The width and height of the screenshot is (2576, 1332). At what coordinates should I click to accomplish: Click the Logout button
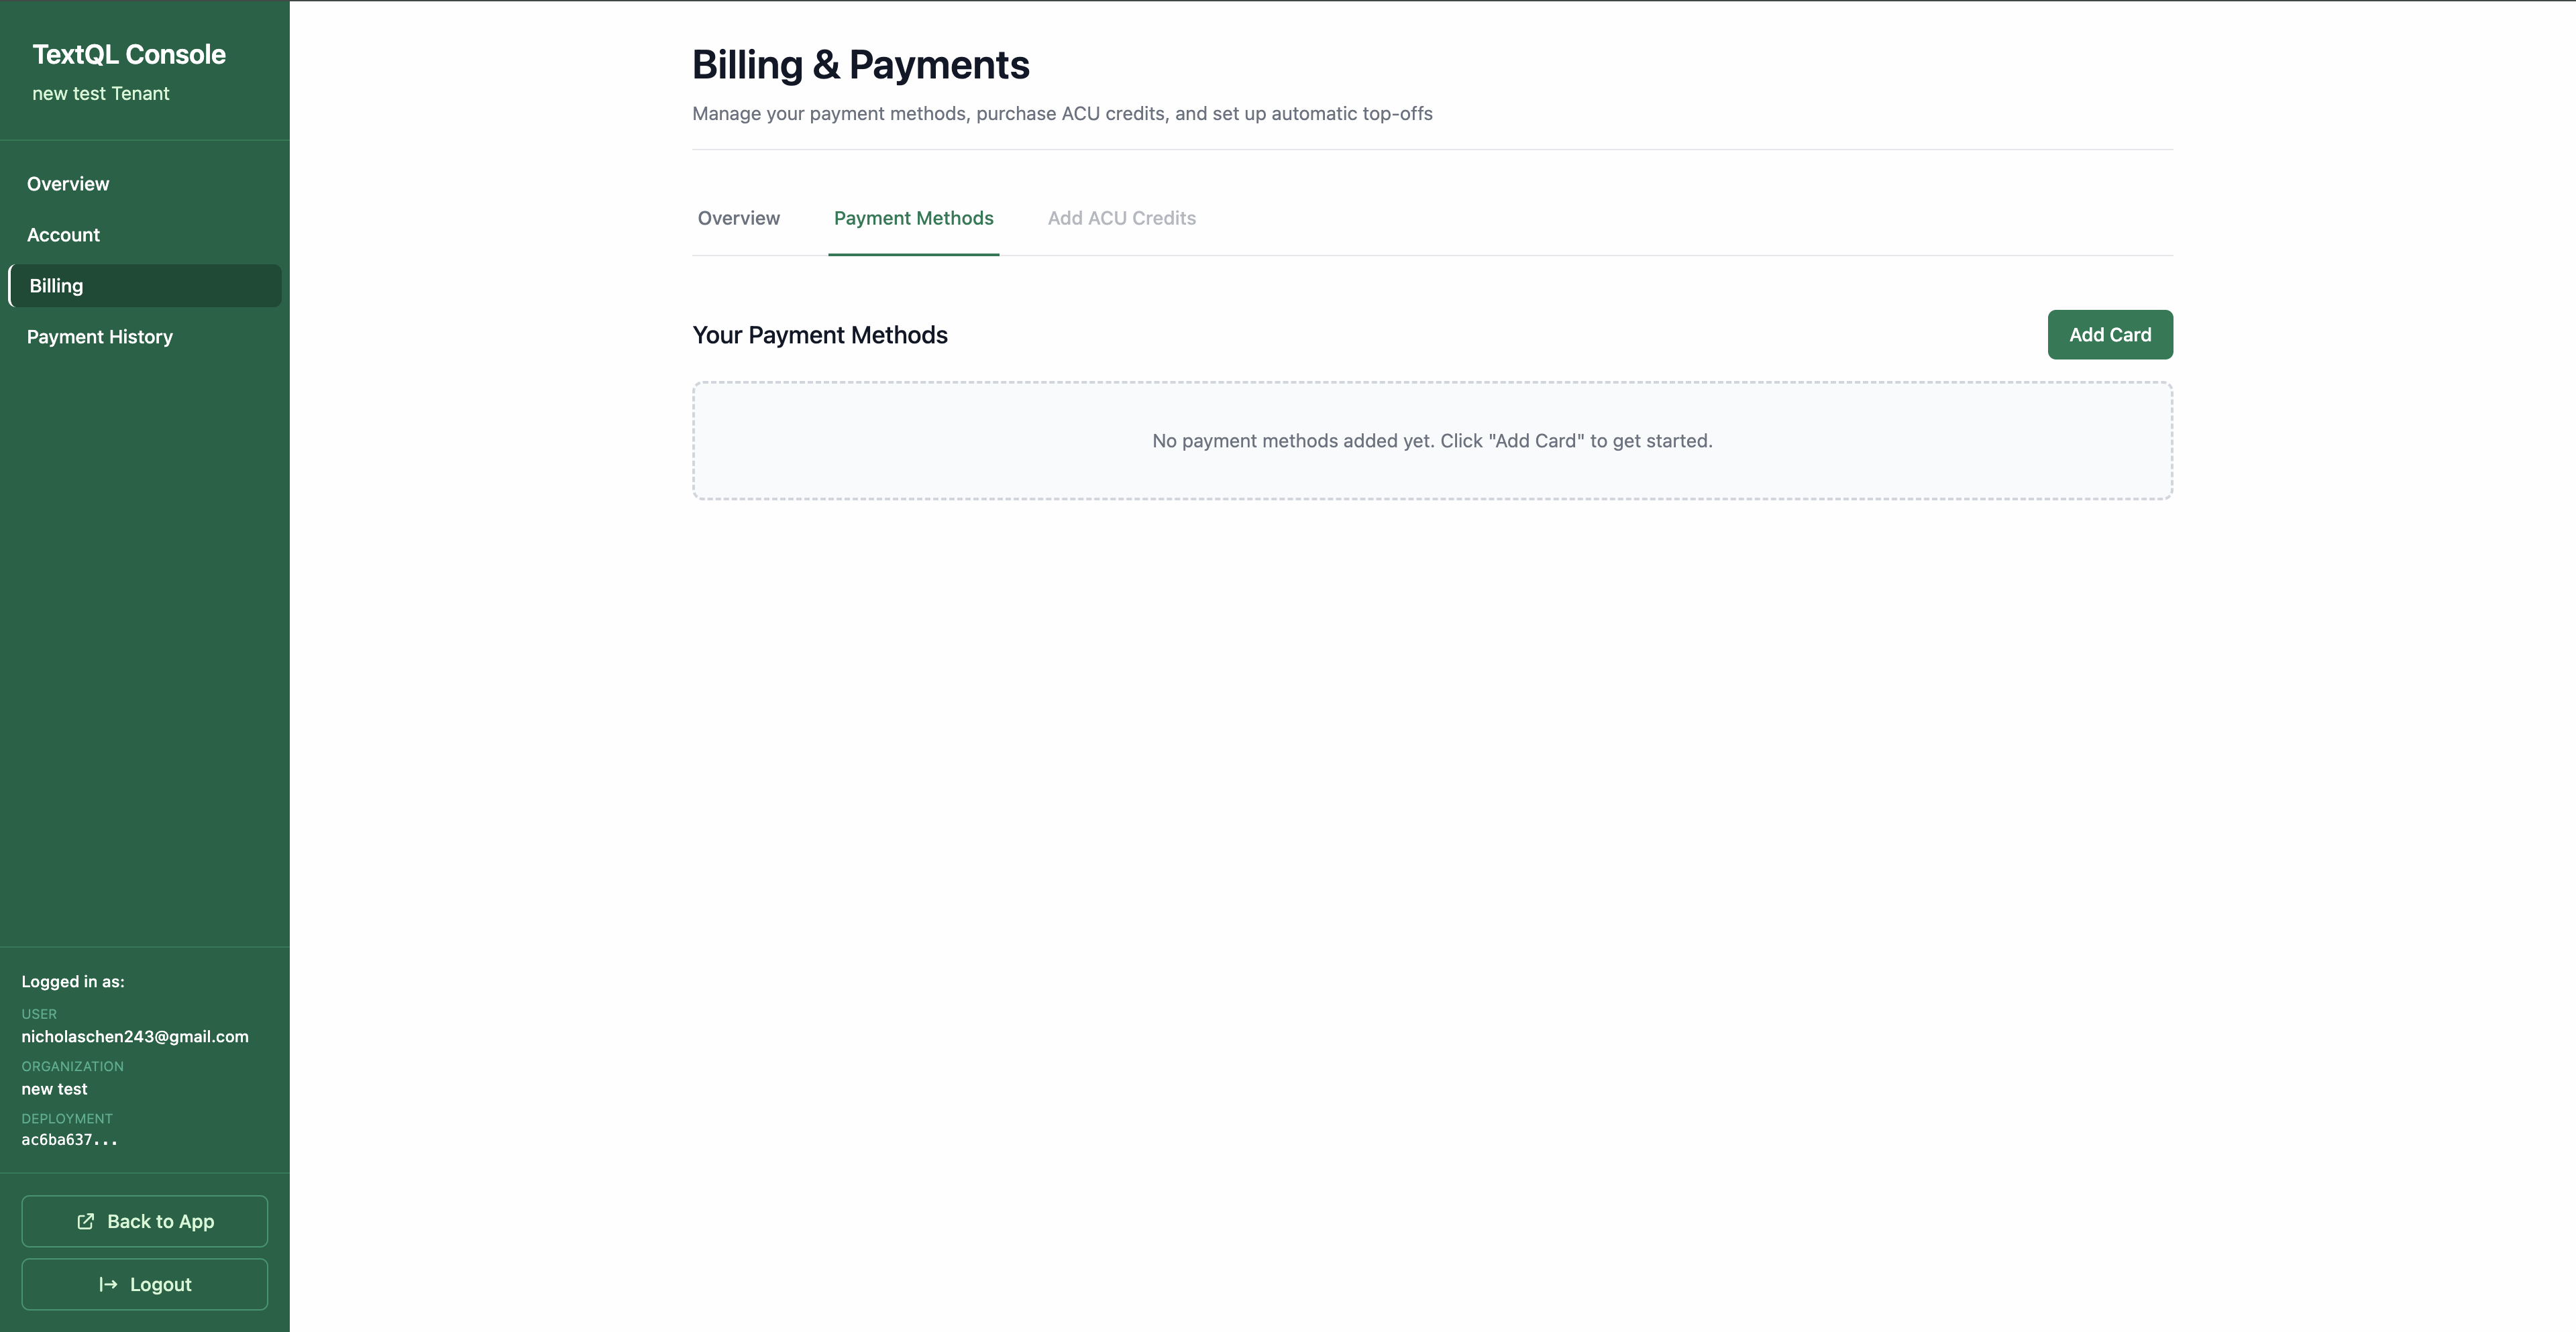tap(144, 1284)
